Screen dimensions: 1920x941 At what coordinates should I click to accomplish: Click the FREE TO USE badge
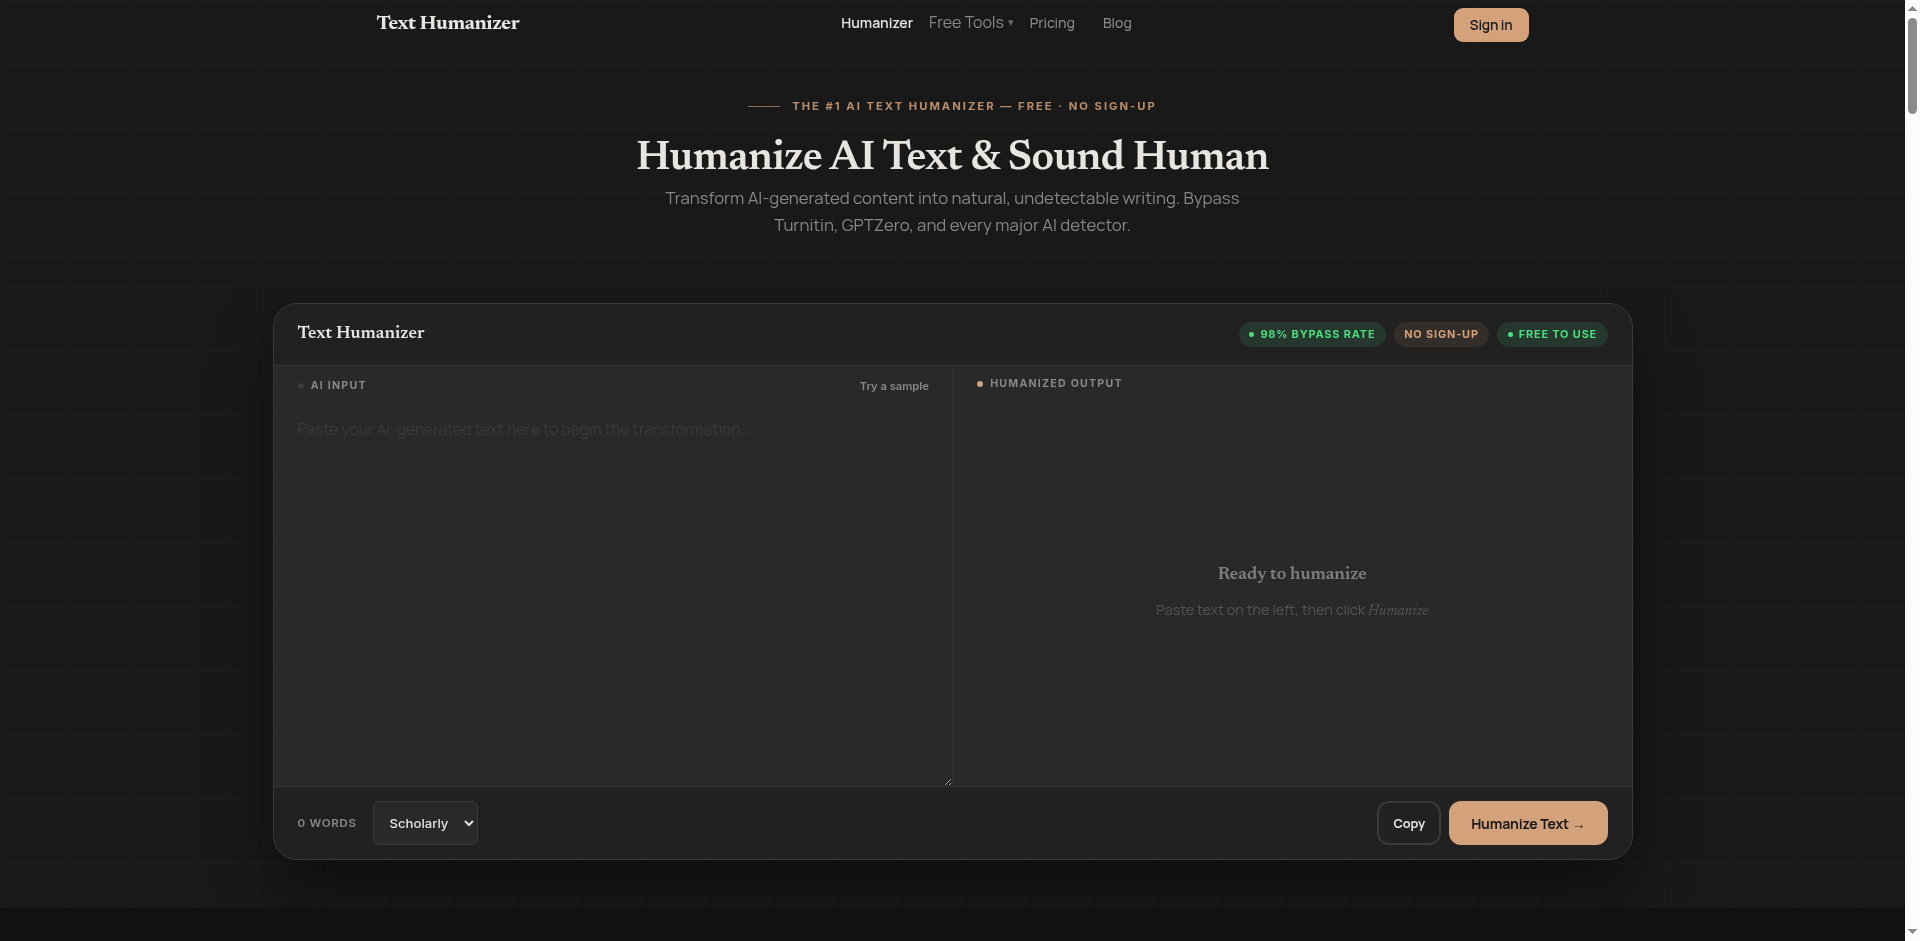tap(1552, 334)
